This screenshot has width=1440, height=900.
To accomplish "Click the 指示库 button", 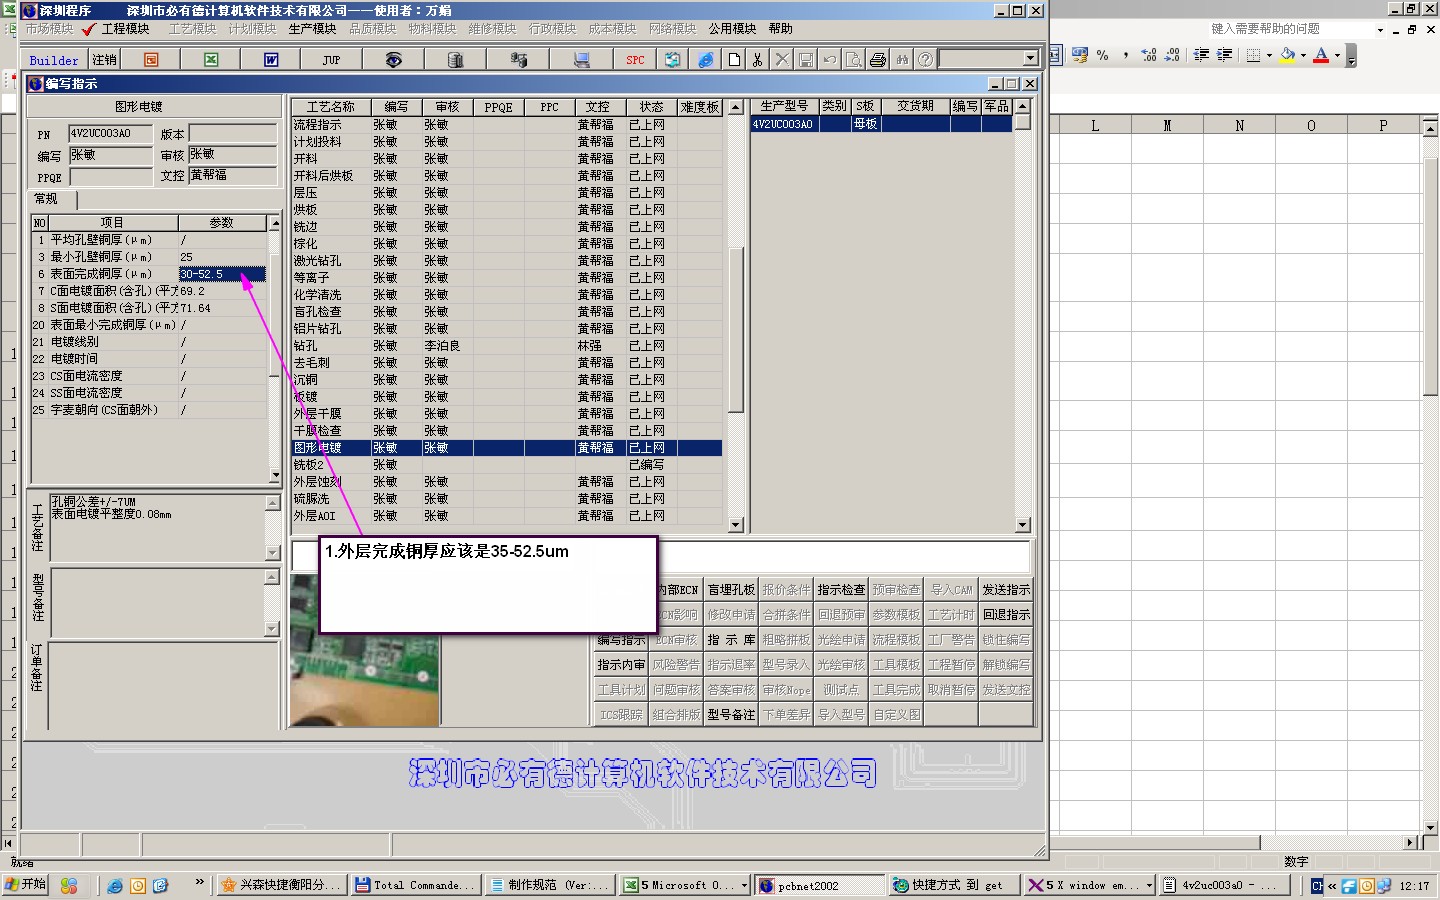I will (x=731, y=640).
